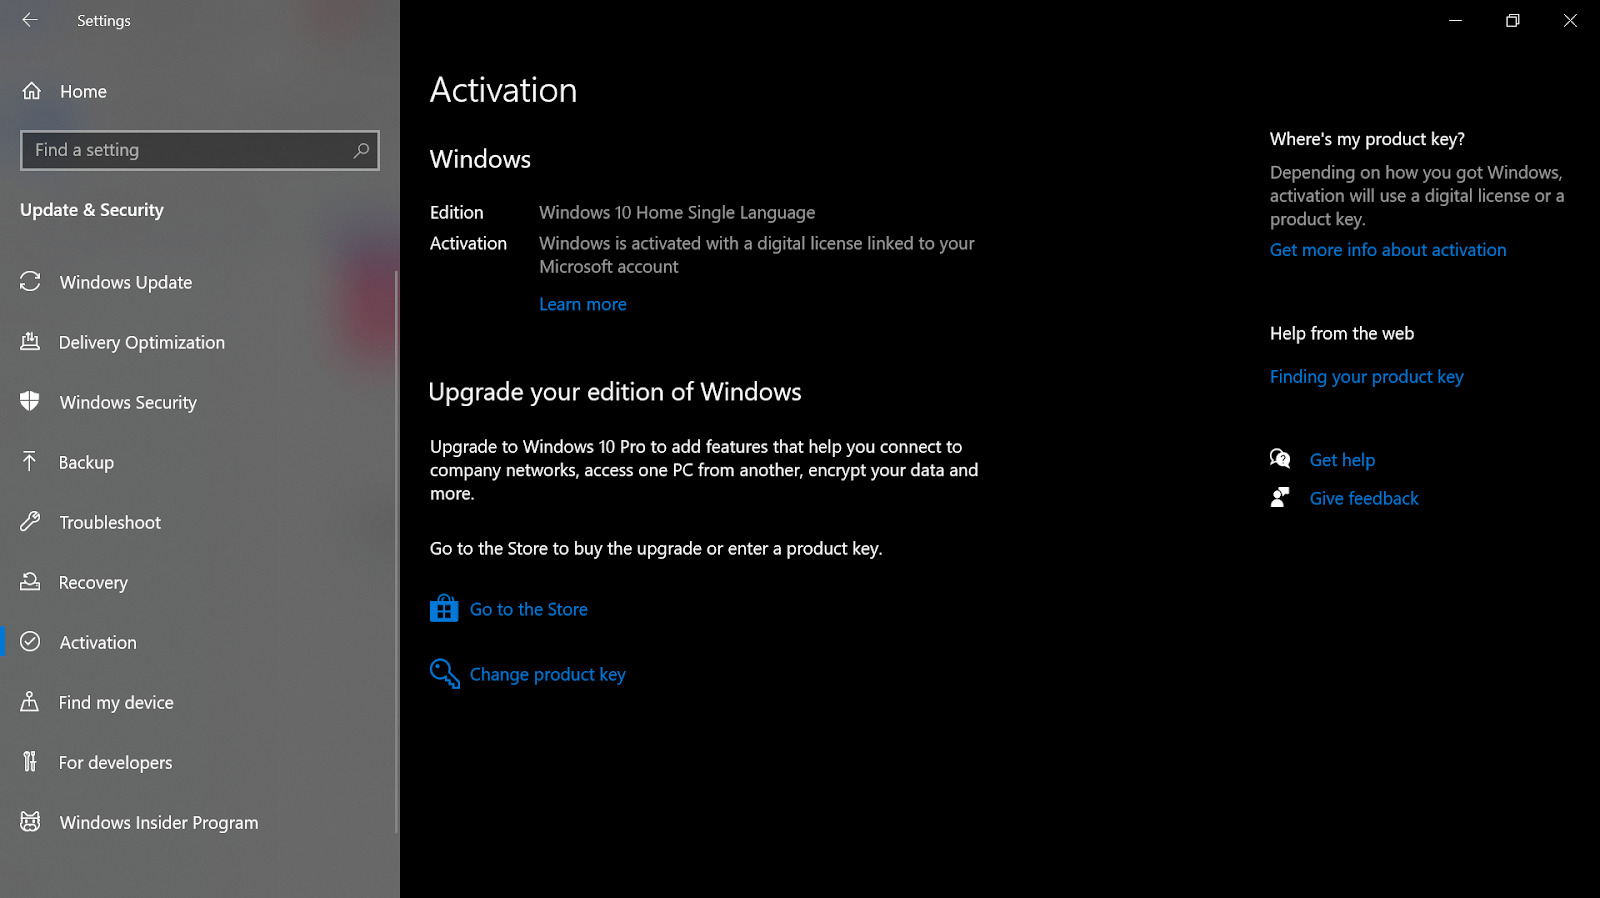The height and width of the screenshot is (898, 1600).
Task: Minimize the Settings window
Action: [x=1456, y=20]
